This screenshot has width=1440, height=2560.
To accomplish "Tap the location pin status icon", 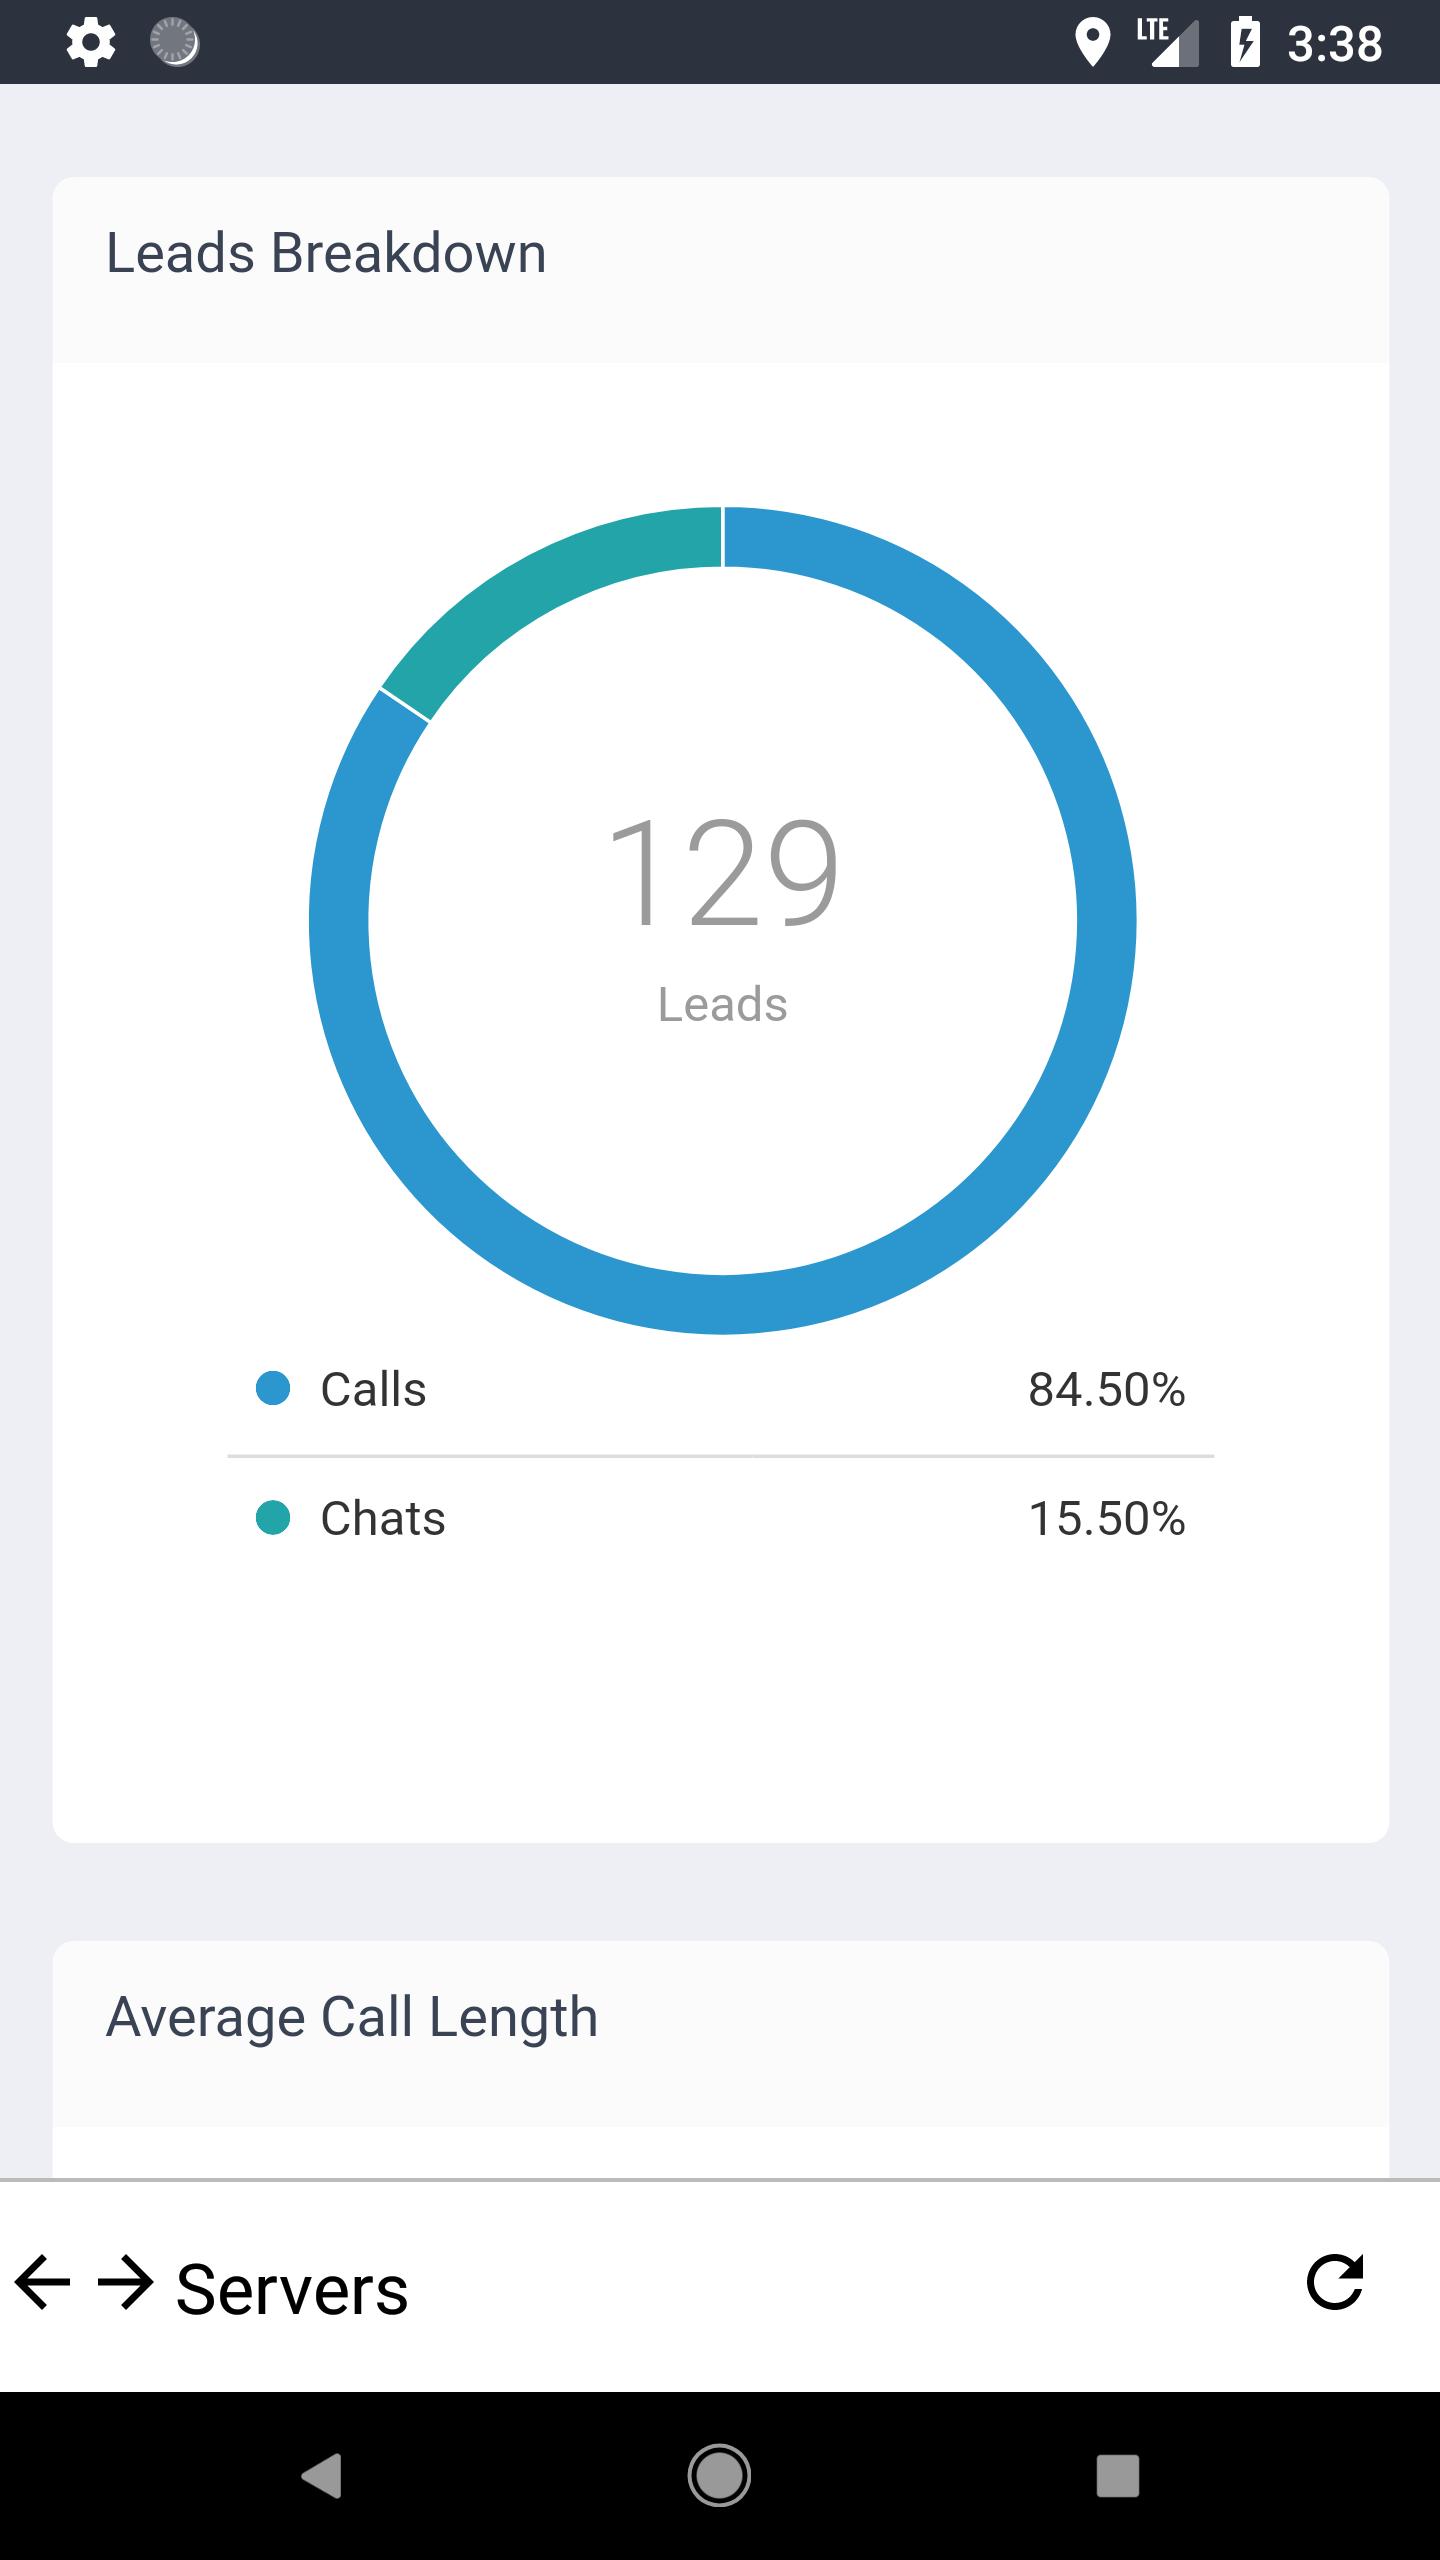I will [x=1092, y=43].
